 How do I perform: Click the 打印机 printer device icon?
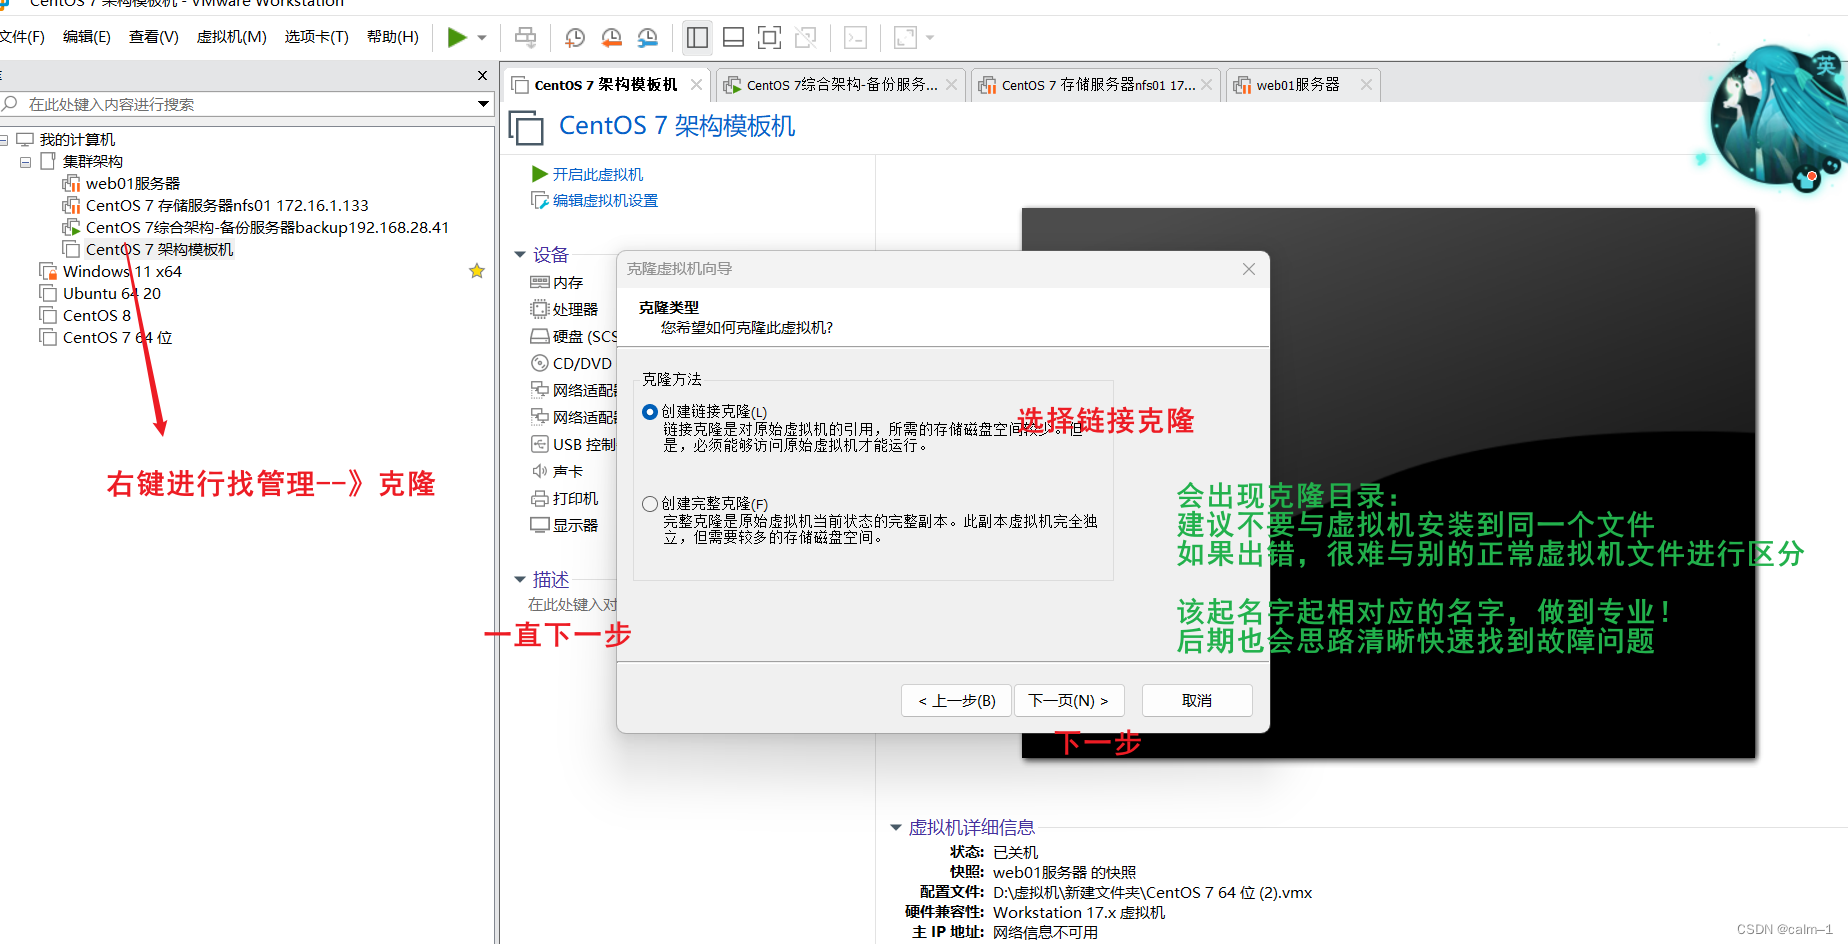(540, 498)
